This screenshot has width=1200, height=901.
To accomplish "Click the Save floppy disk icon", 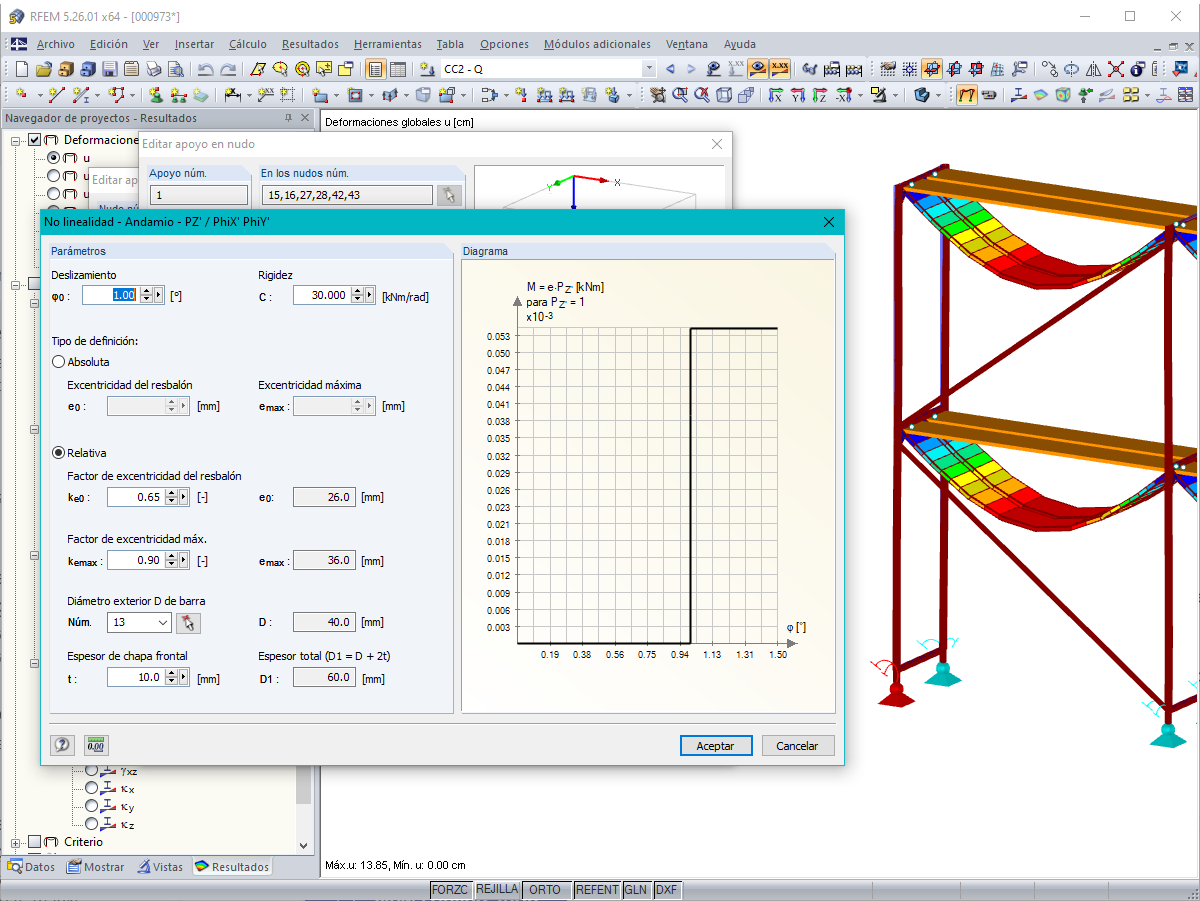I will pos(109,69).
